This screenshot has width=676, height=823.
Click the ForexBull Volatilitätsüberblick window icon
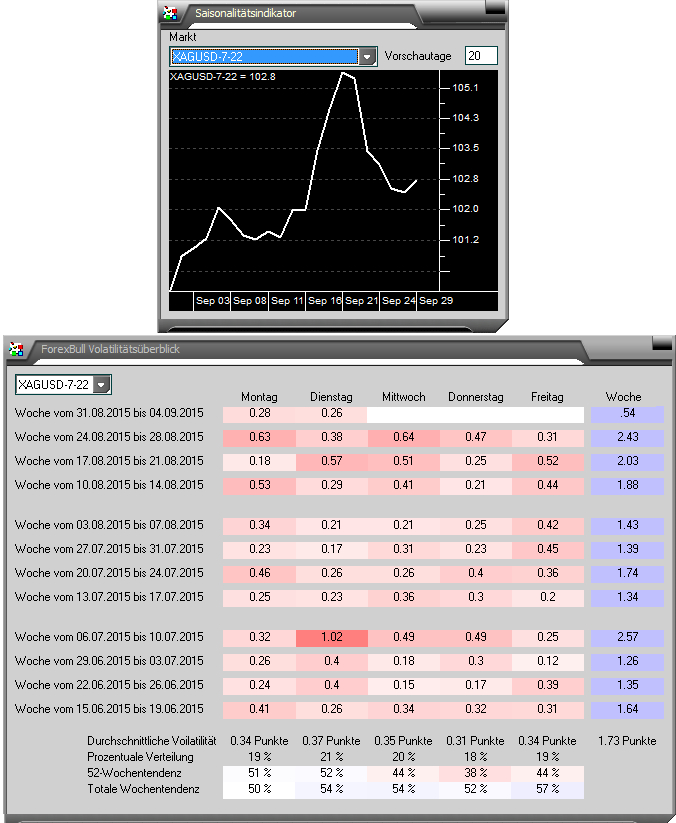17,349
